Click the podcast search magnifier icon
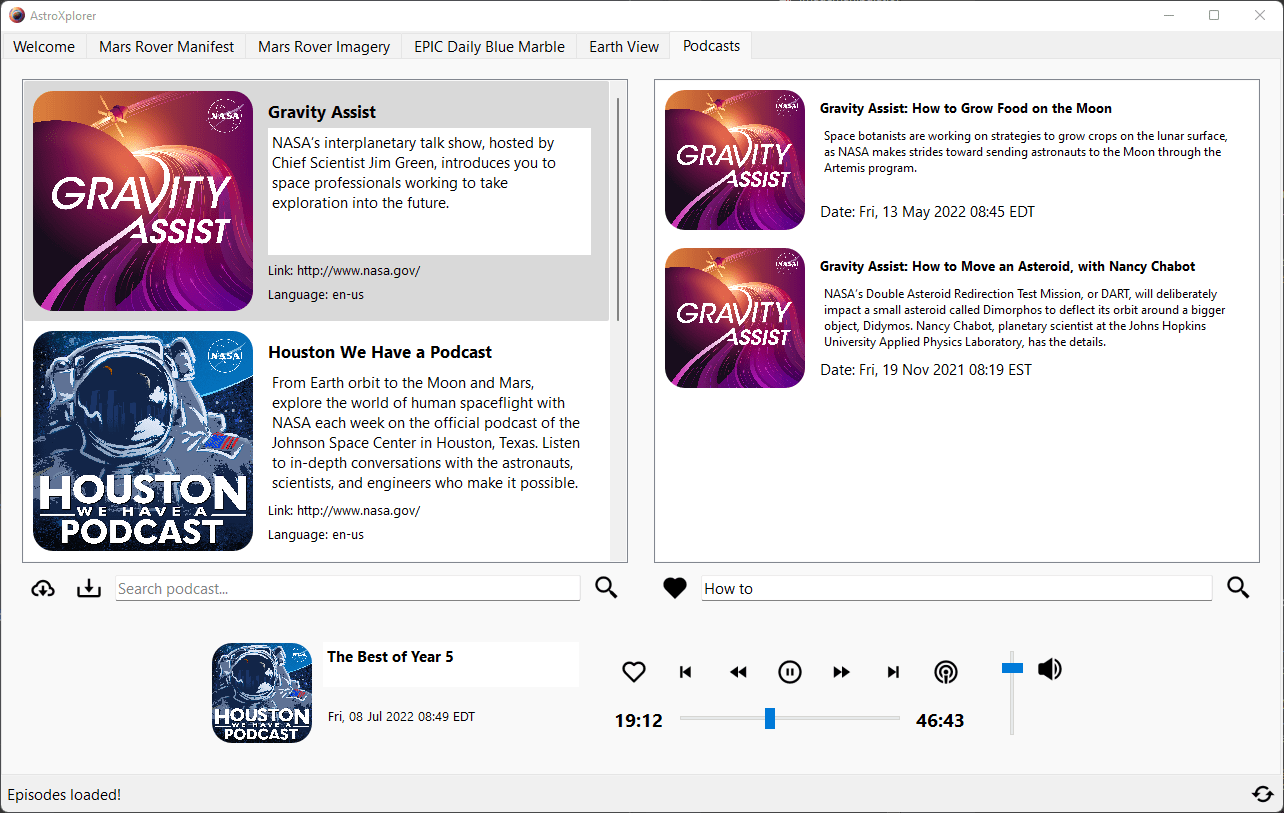 pos(606,588)
